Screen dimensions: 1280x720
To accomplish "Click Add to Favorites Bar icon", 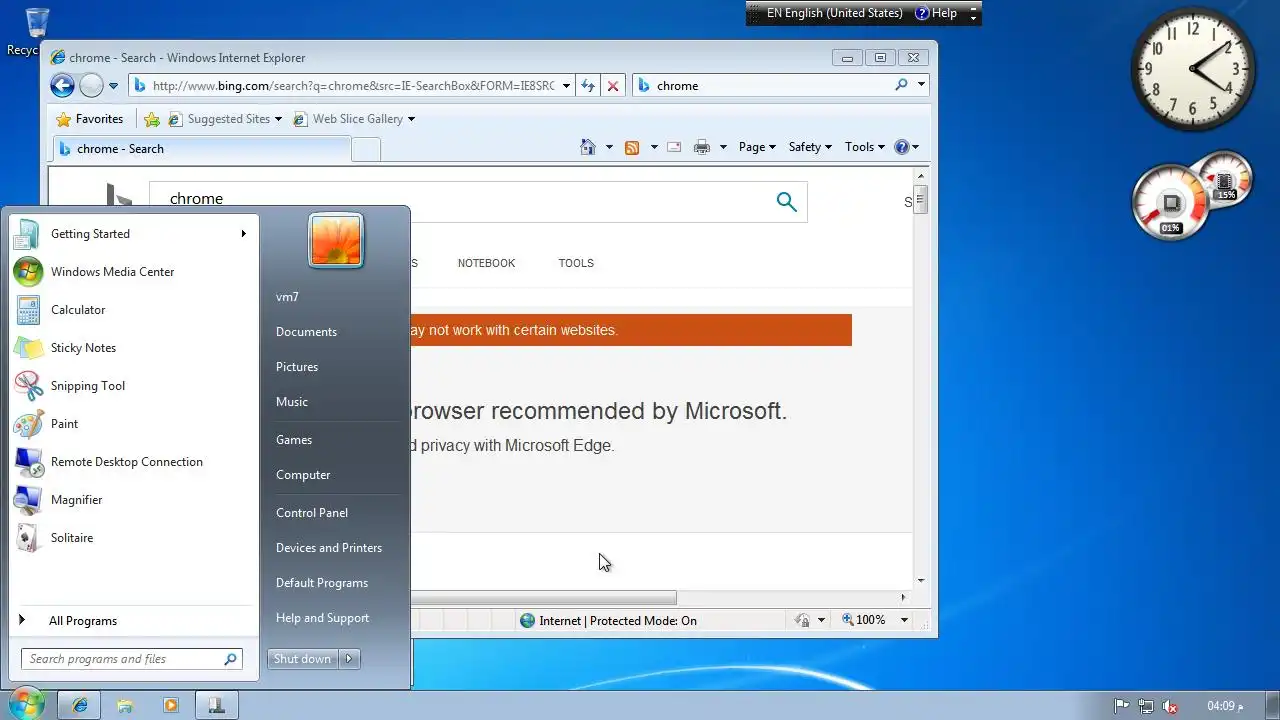I will tap(152, 119).
